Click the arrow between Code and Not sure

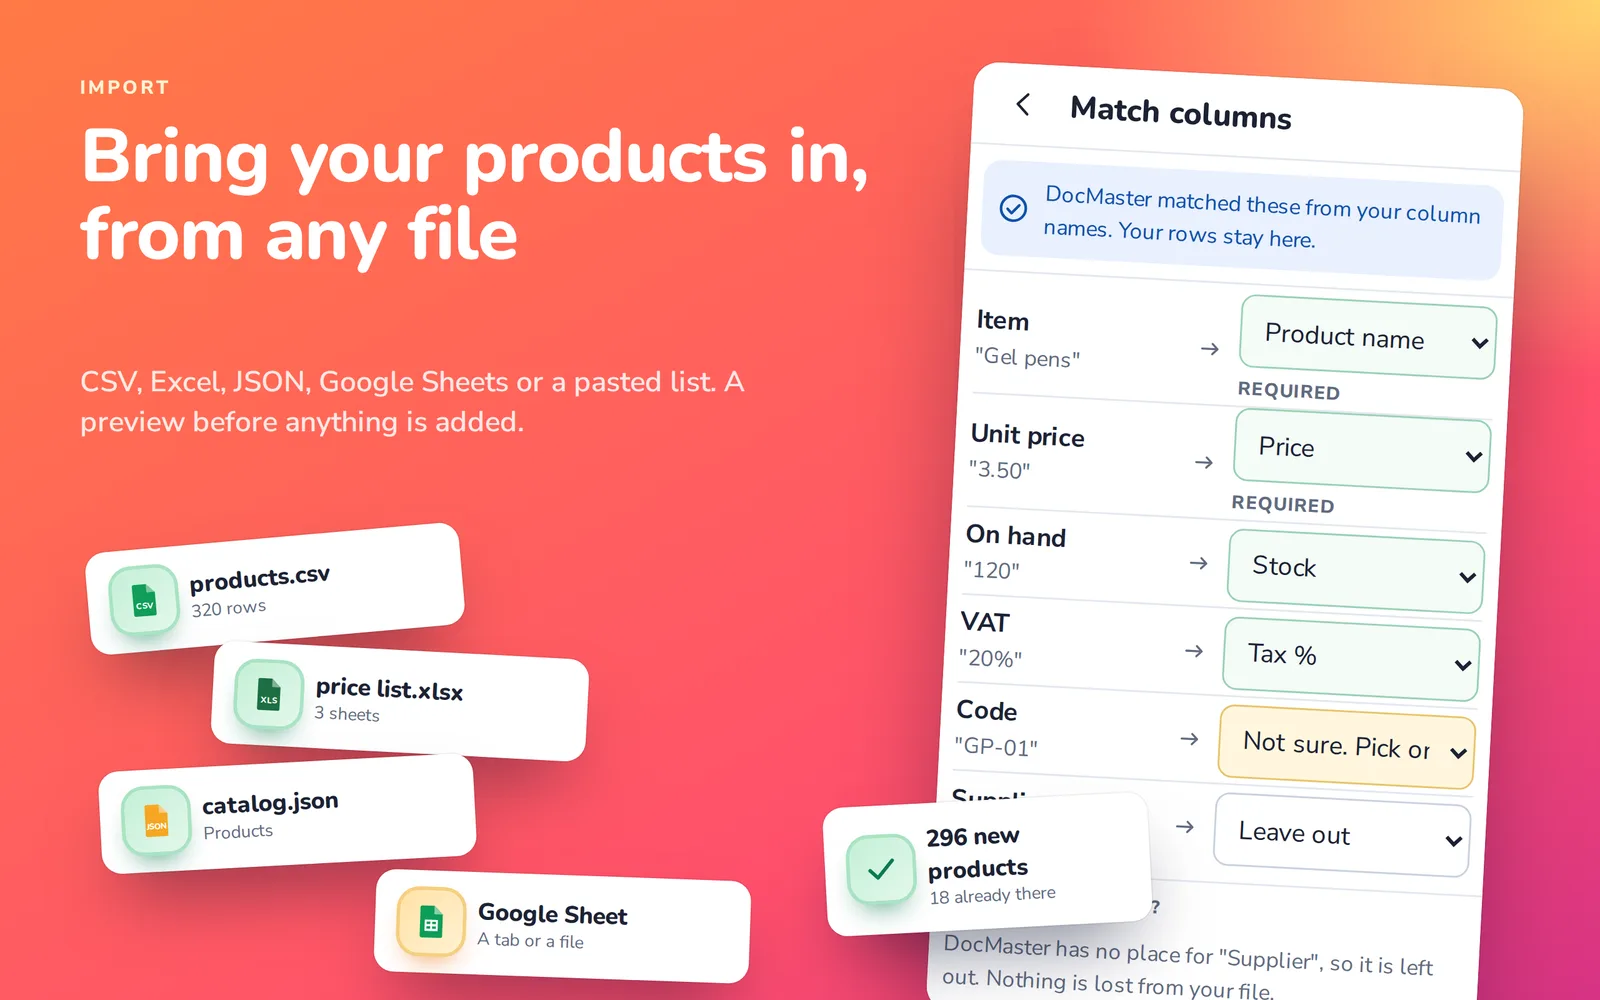coord(1189,739)
